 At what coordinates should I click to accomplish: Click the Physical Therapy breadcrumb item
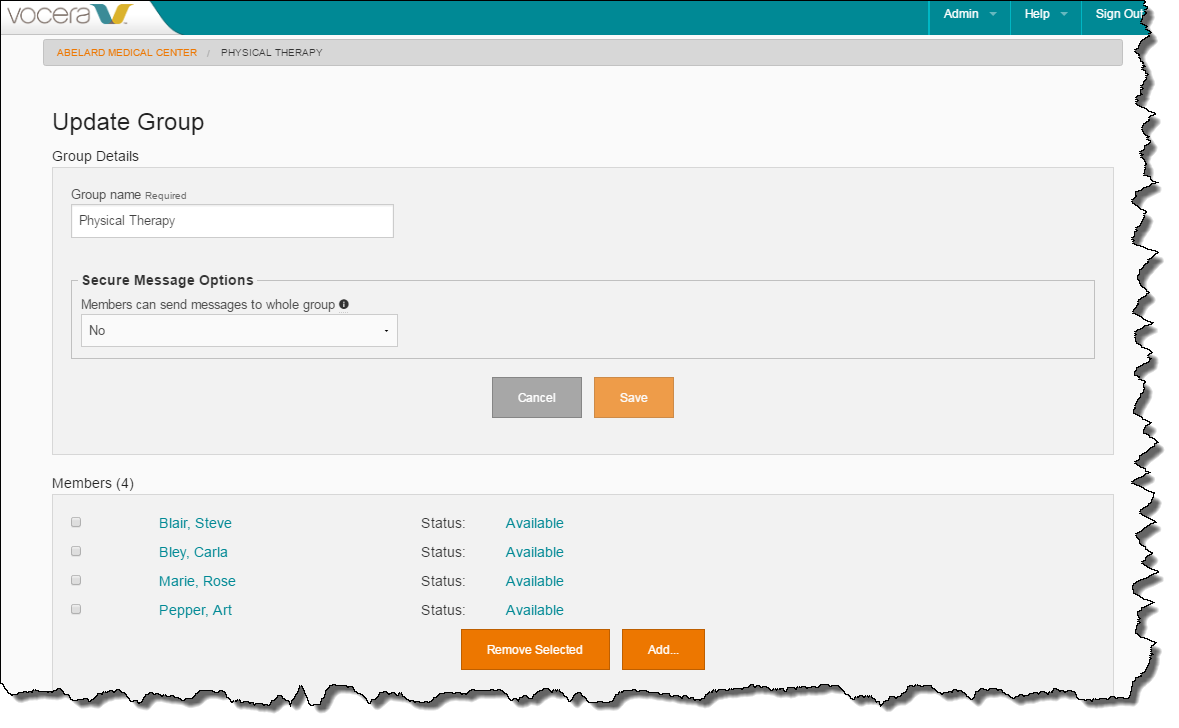(x=271, y=52)
